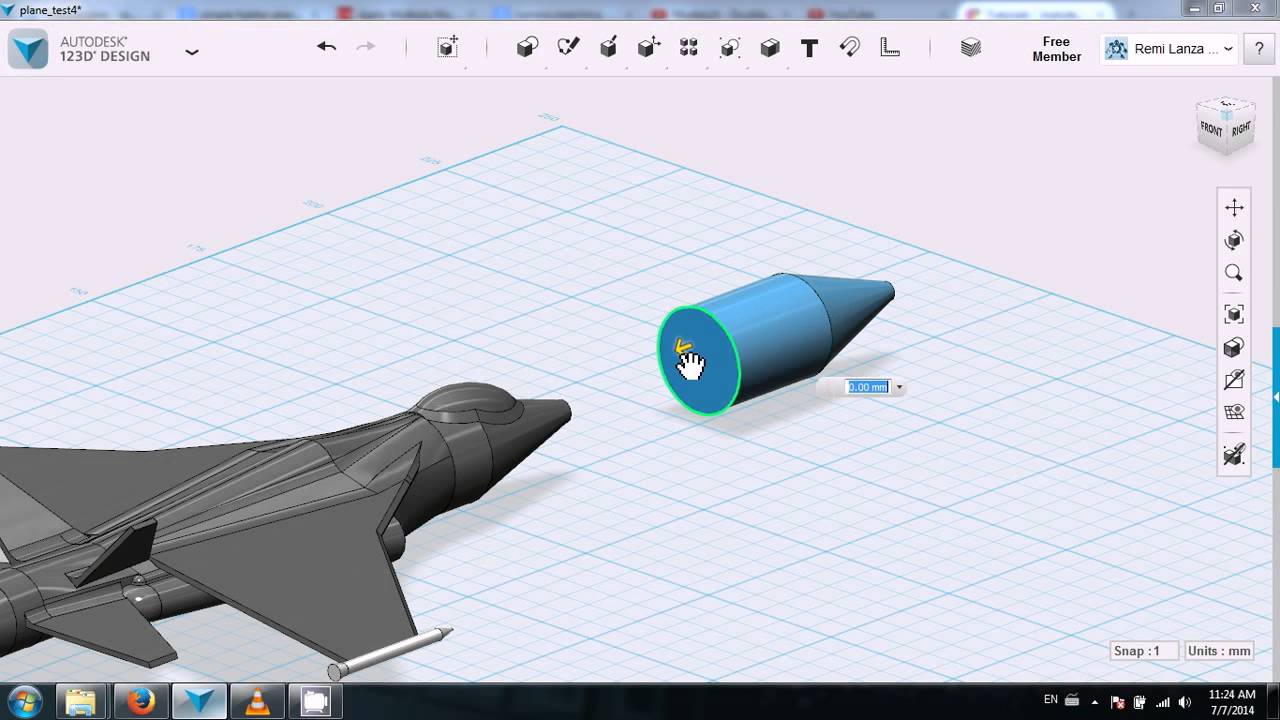Open the Help question mark button
This screenshot has height=720, width=1280.
(x=1259, y=49)
